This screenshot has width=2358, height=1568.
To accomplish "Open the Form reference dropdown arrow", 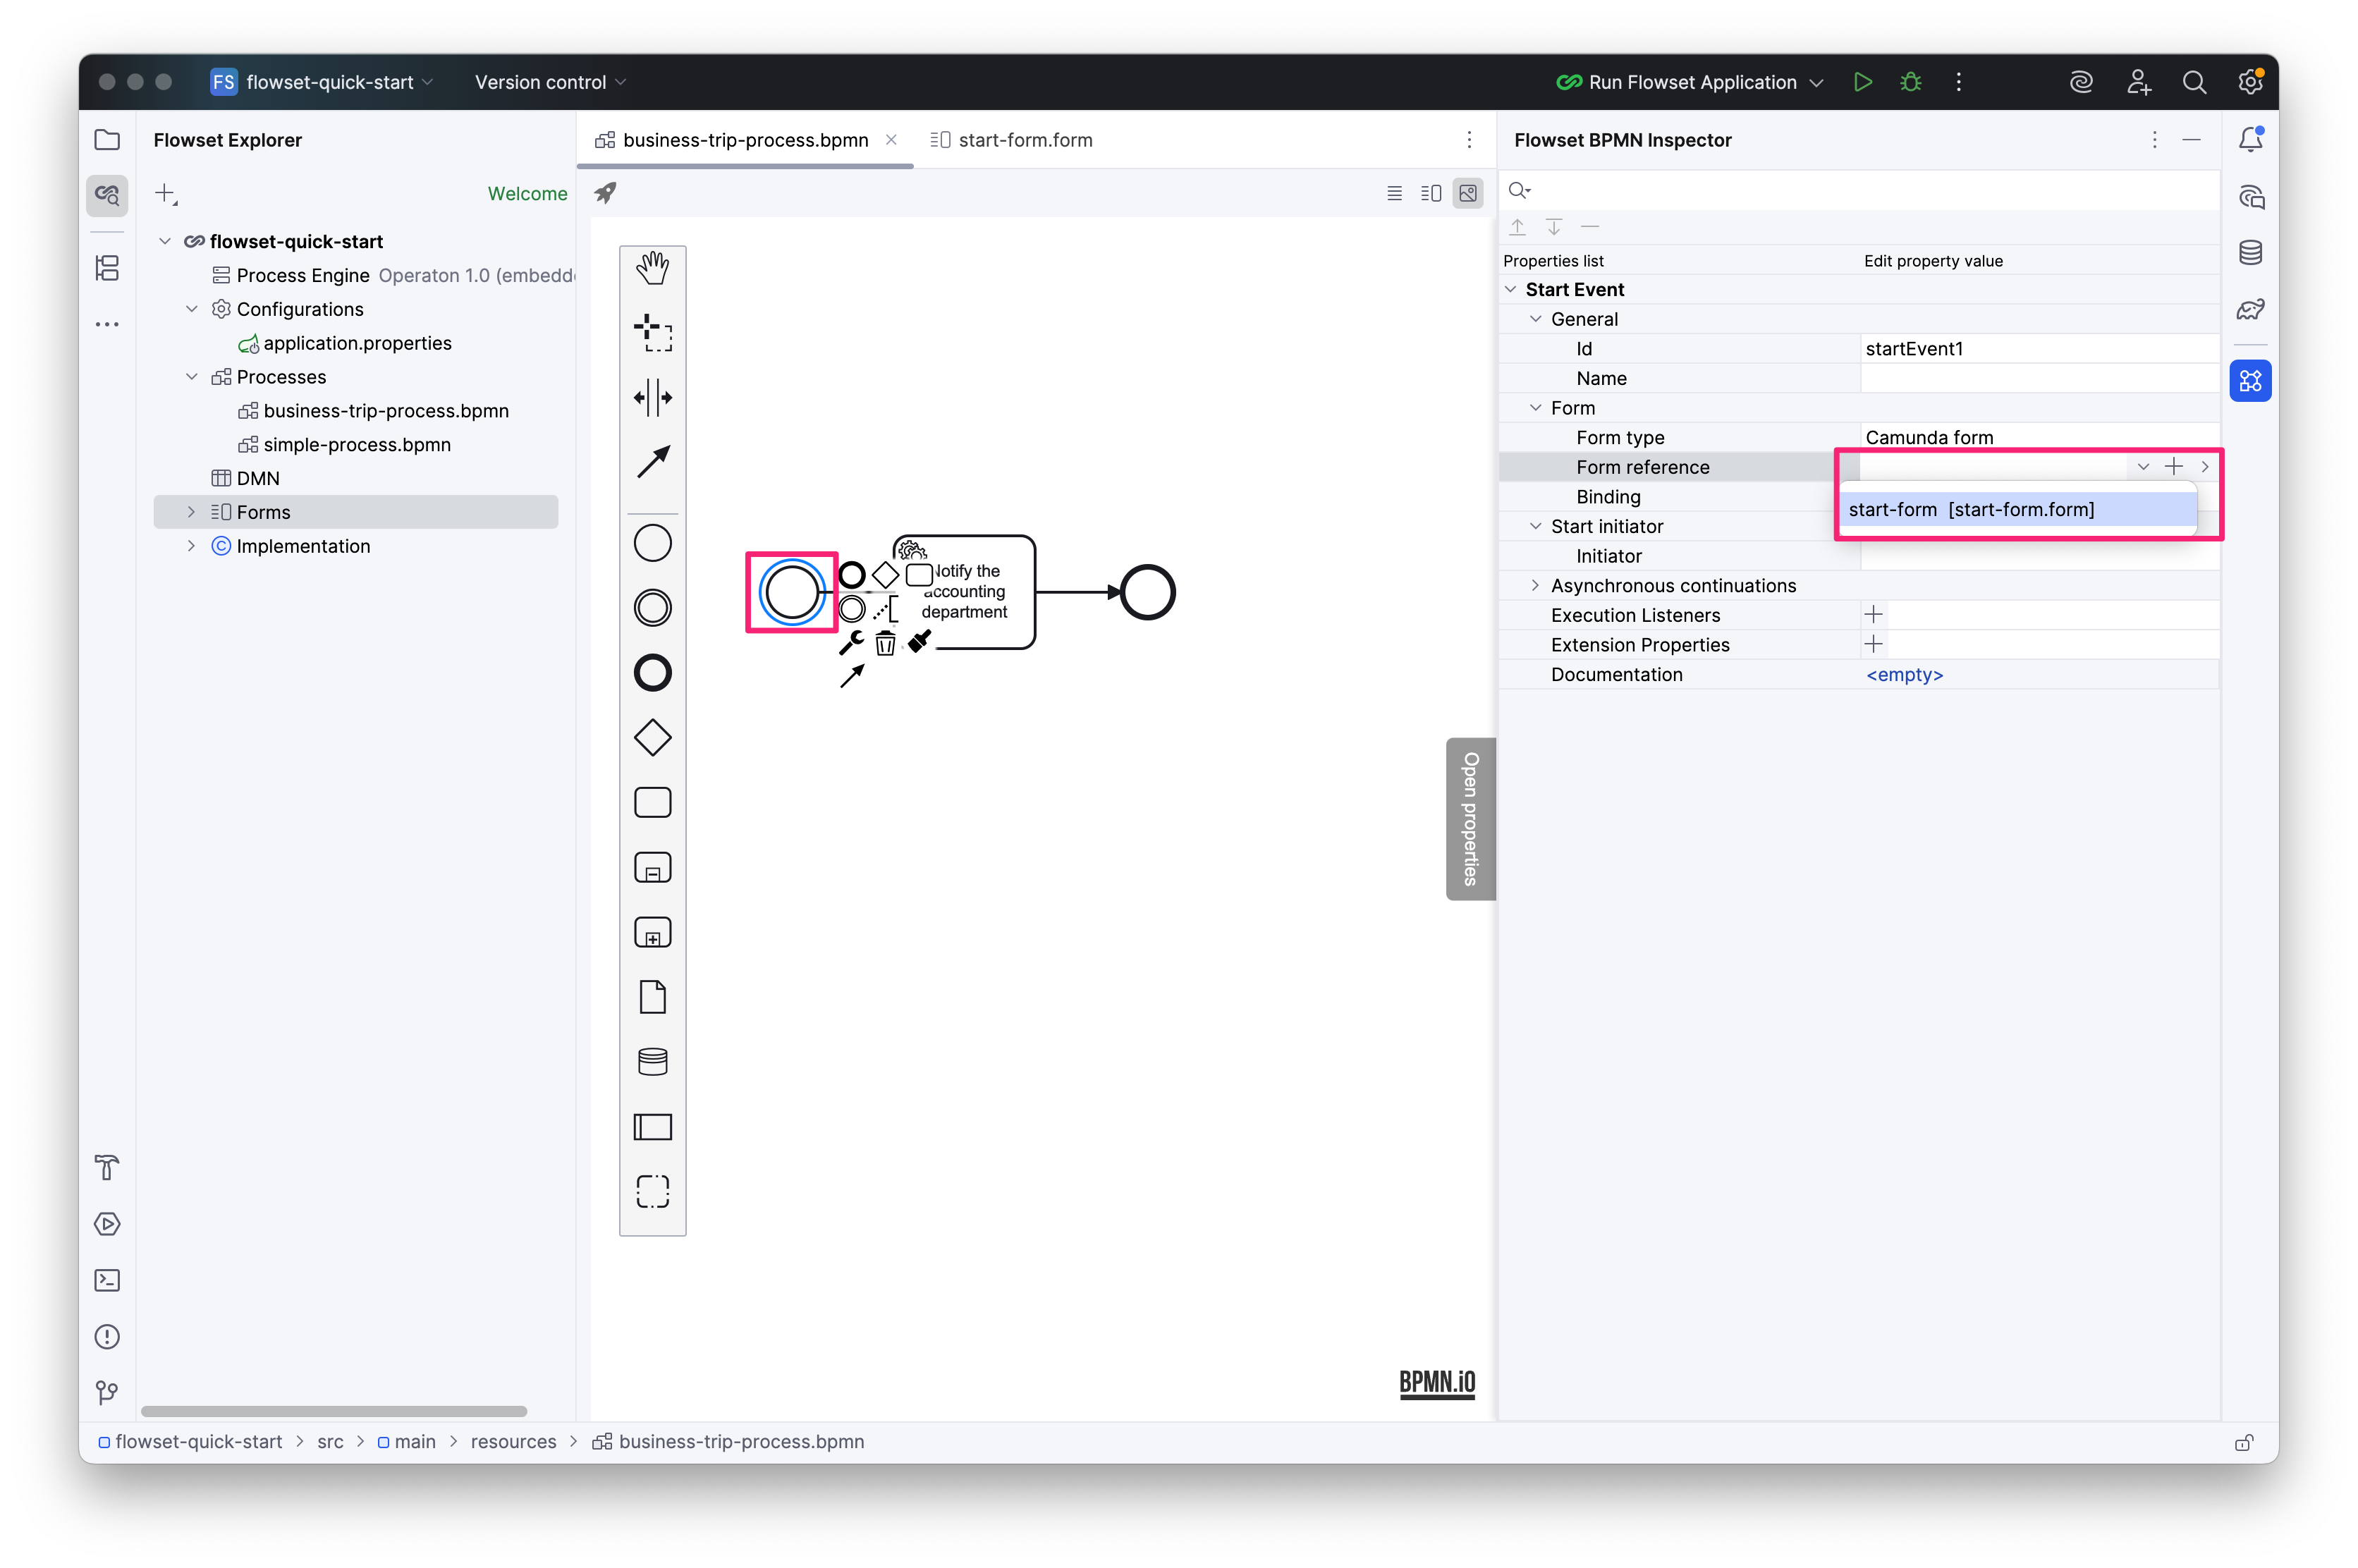I will [x=2142, y=467].
